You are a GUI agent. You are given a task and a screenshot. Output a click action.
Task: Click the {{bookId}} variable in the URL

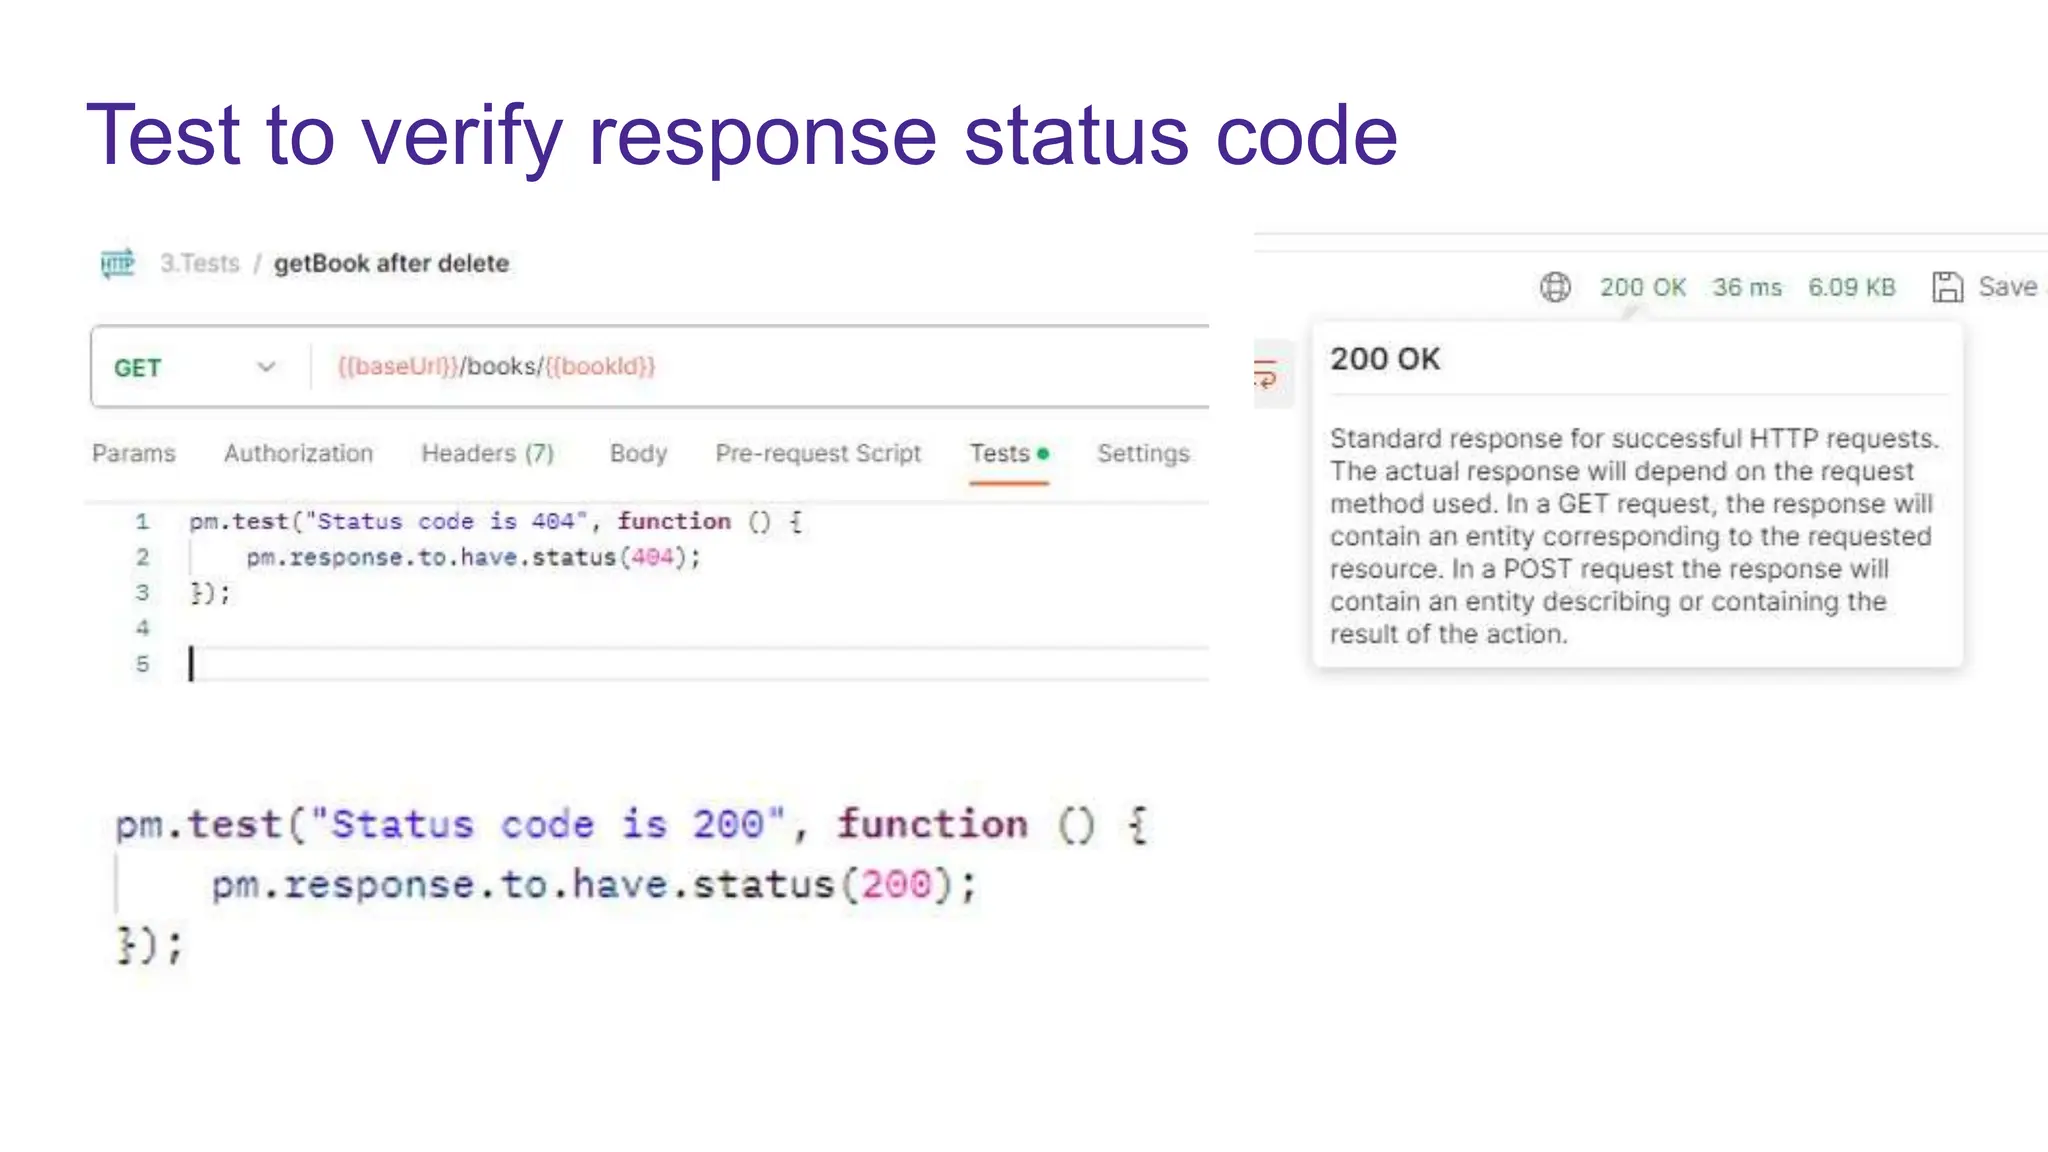click(x=600, y=366)
